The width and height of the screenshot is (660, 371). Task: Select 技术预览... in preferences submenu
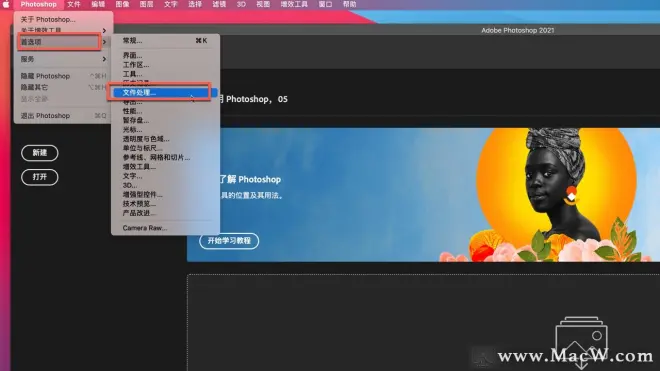(165, 203)
